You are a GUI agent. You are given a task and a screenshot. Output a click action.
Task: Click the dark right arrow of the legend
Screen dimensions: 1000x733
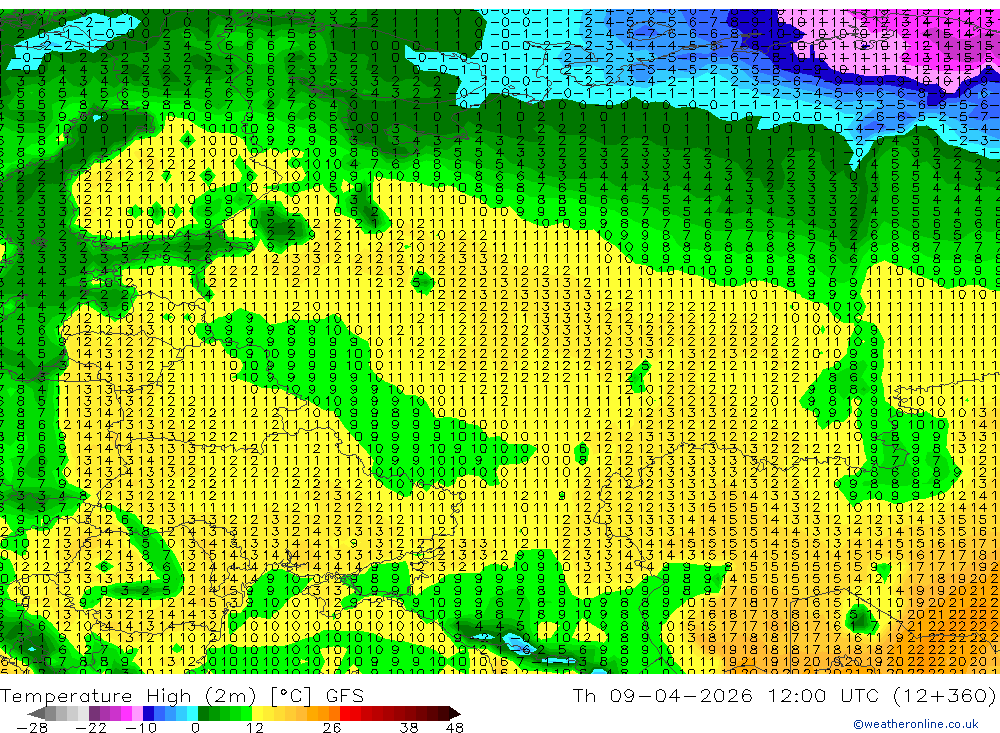pos(455,714)
